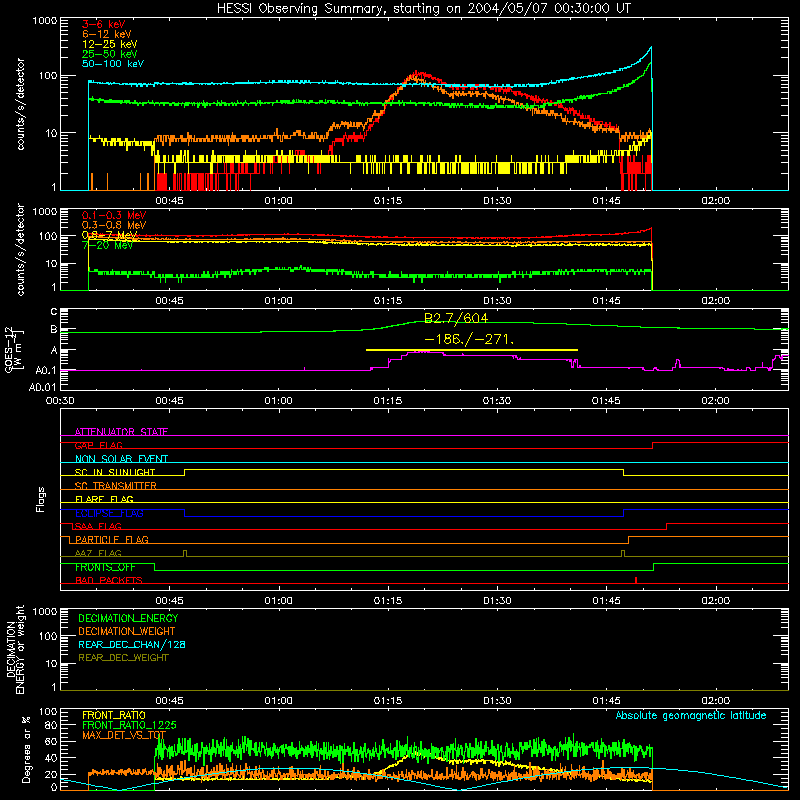Click 'Absolute geomagnetic latitude' legend text
800x800 pixels.
tap(691, 715)
